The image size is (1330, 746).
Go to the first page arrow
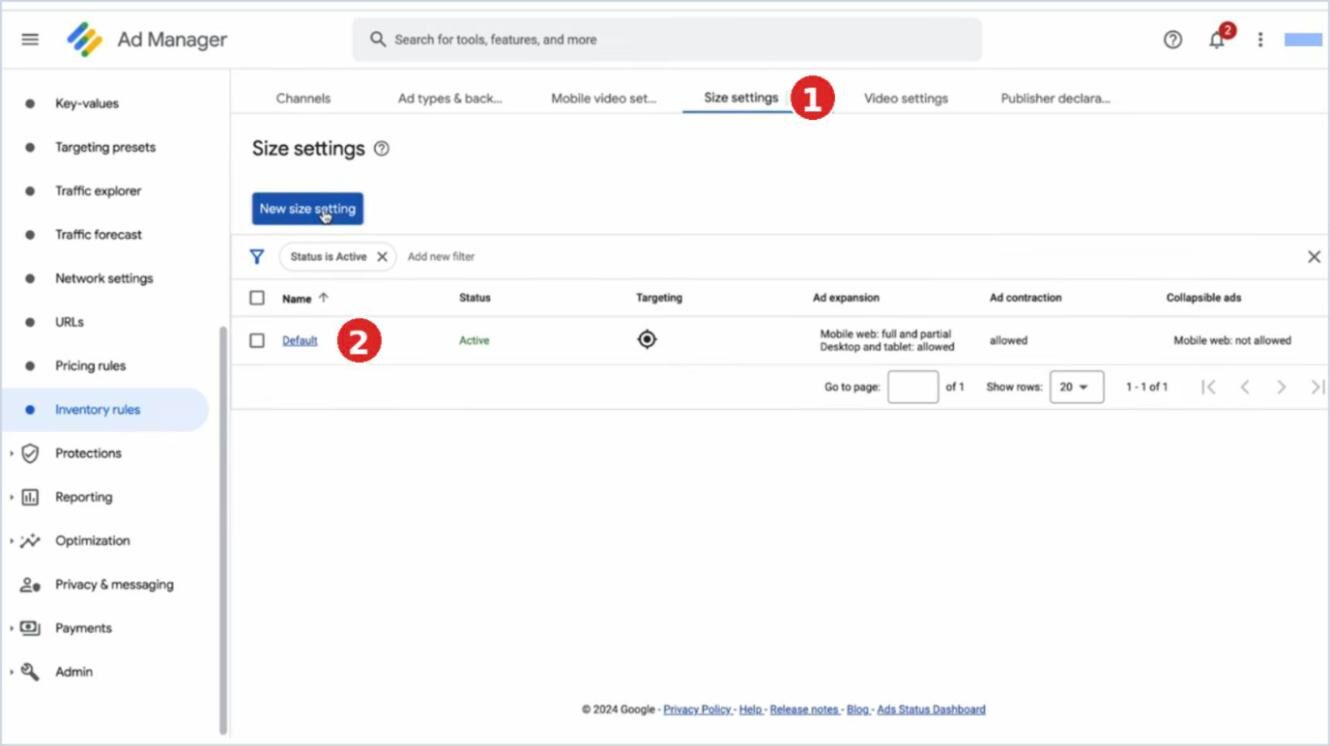[1208, 387]
